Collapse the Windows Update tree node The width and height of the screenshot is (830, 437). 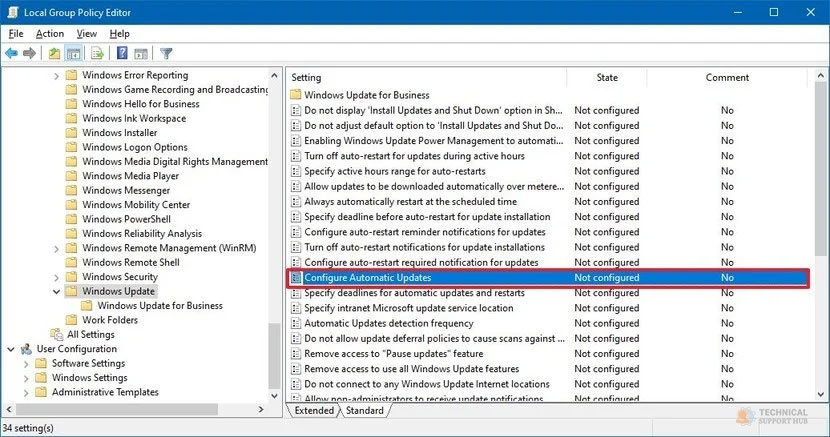pos(56,292)
